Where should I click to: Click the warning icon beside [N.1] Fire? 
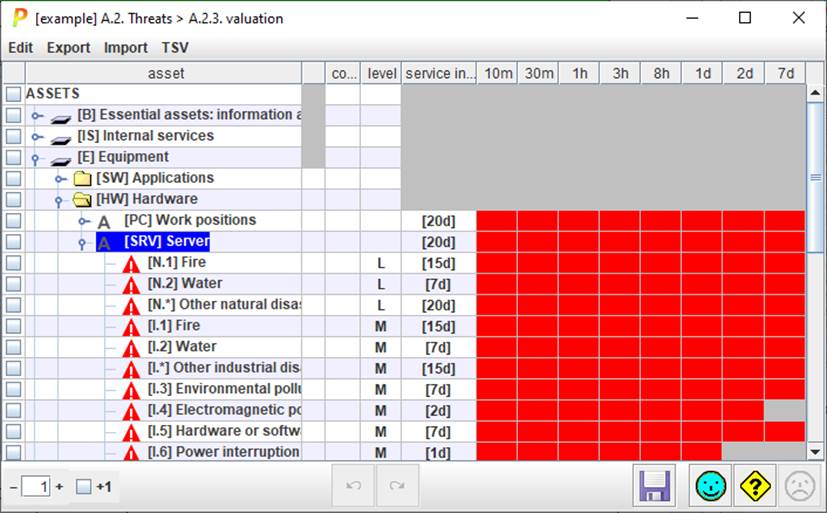point(131,263)
